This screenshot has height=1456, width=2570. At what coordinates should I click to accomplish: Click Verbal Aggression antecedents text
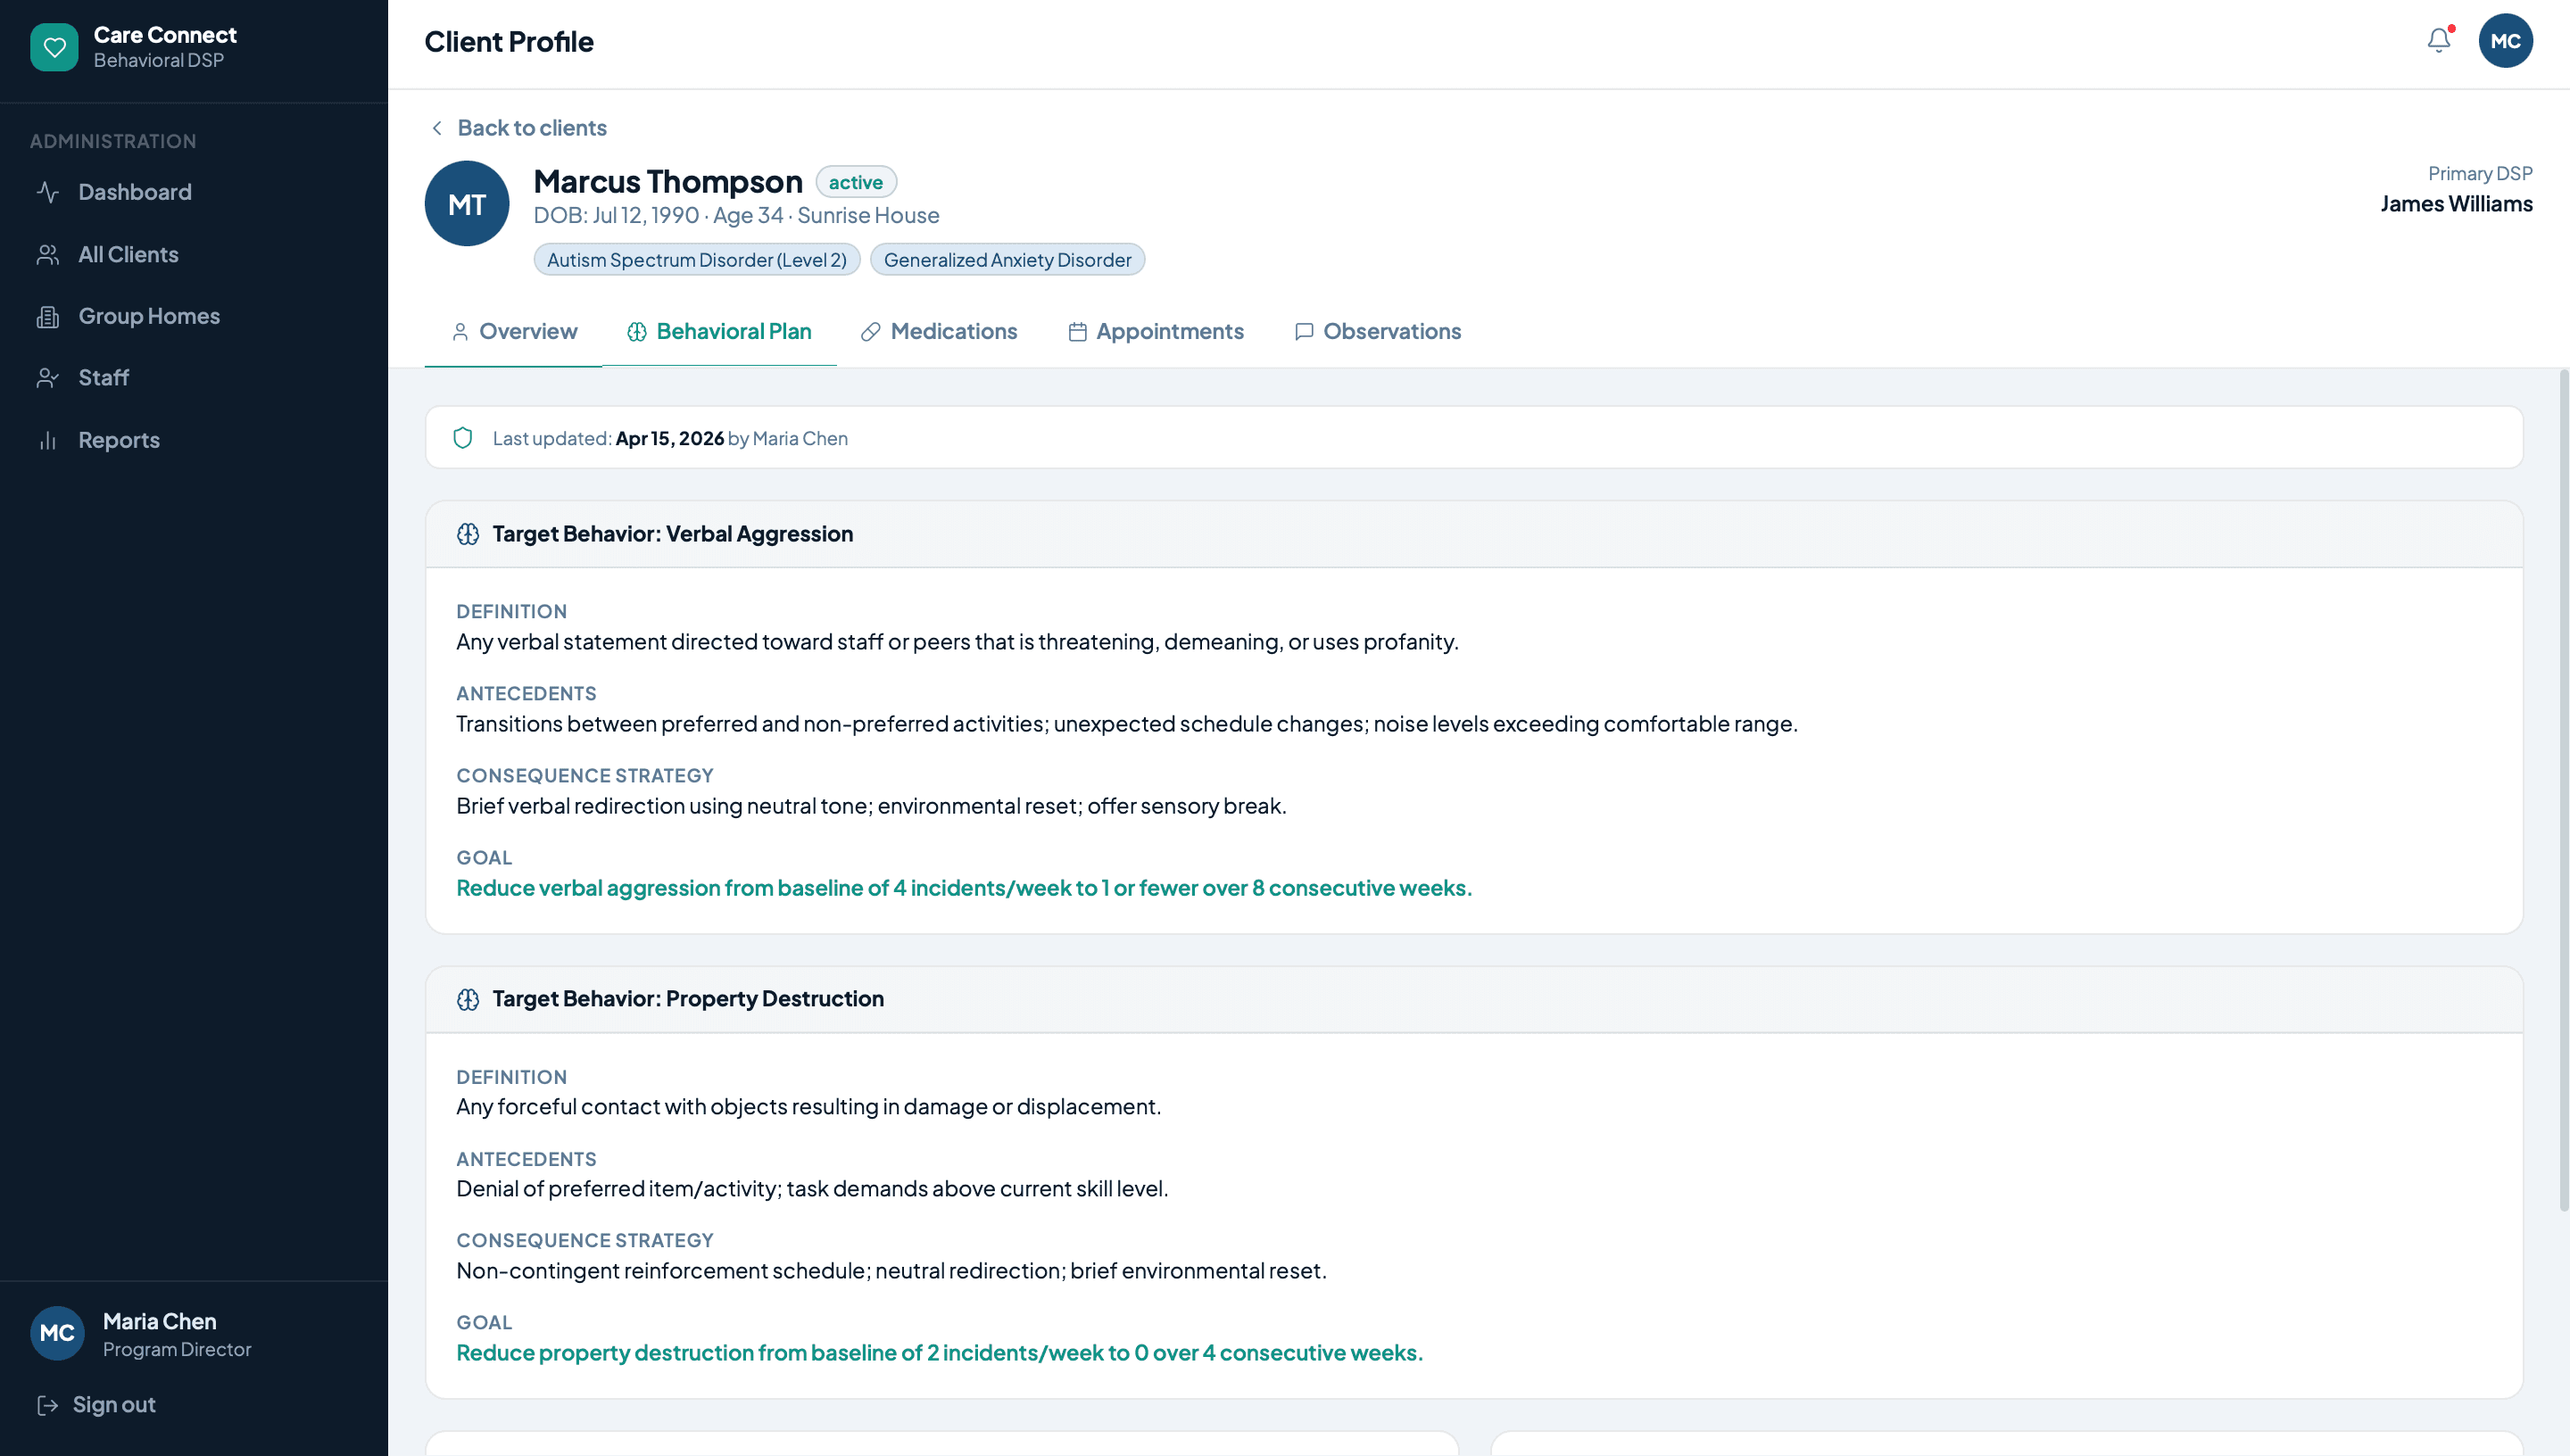pyautogui.click(x=1127, y=724)
